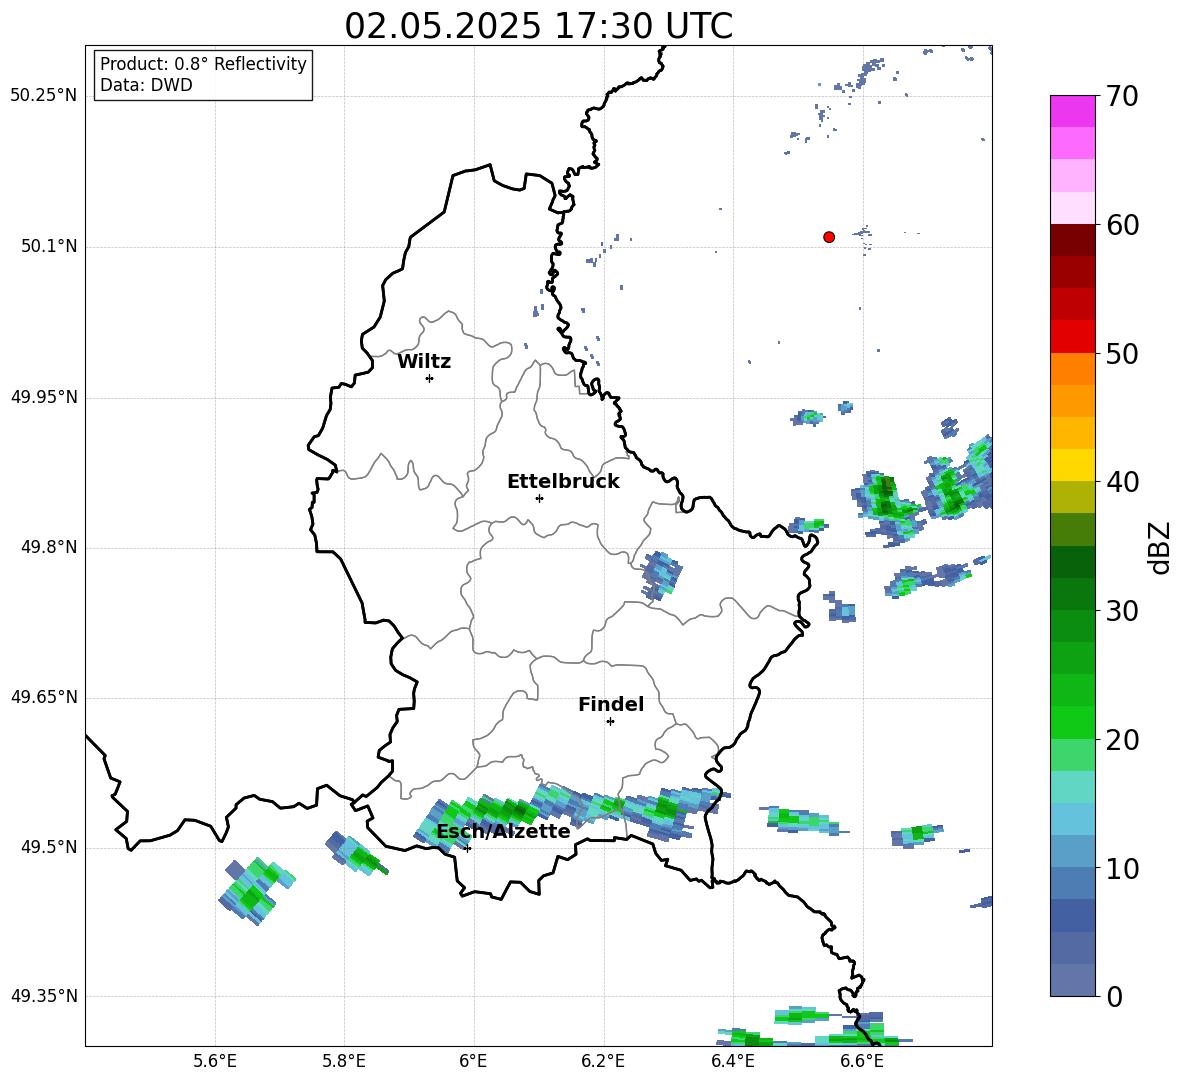Click the 50.1°N latitude label

point(48,247)
